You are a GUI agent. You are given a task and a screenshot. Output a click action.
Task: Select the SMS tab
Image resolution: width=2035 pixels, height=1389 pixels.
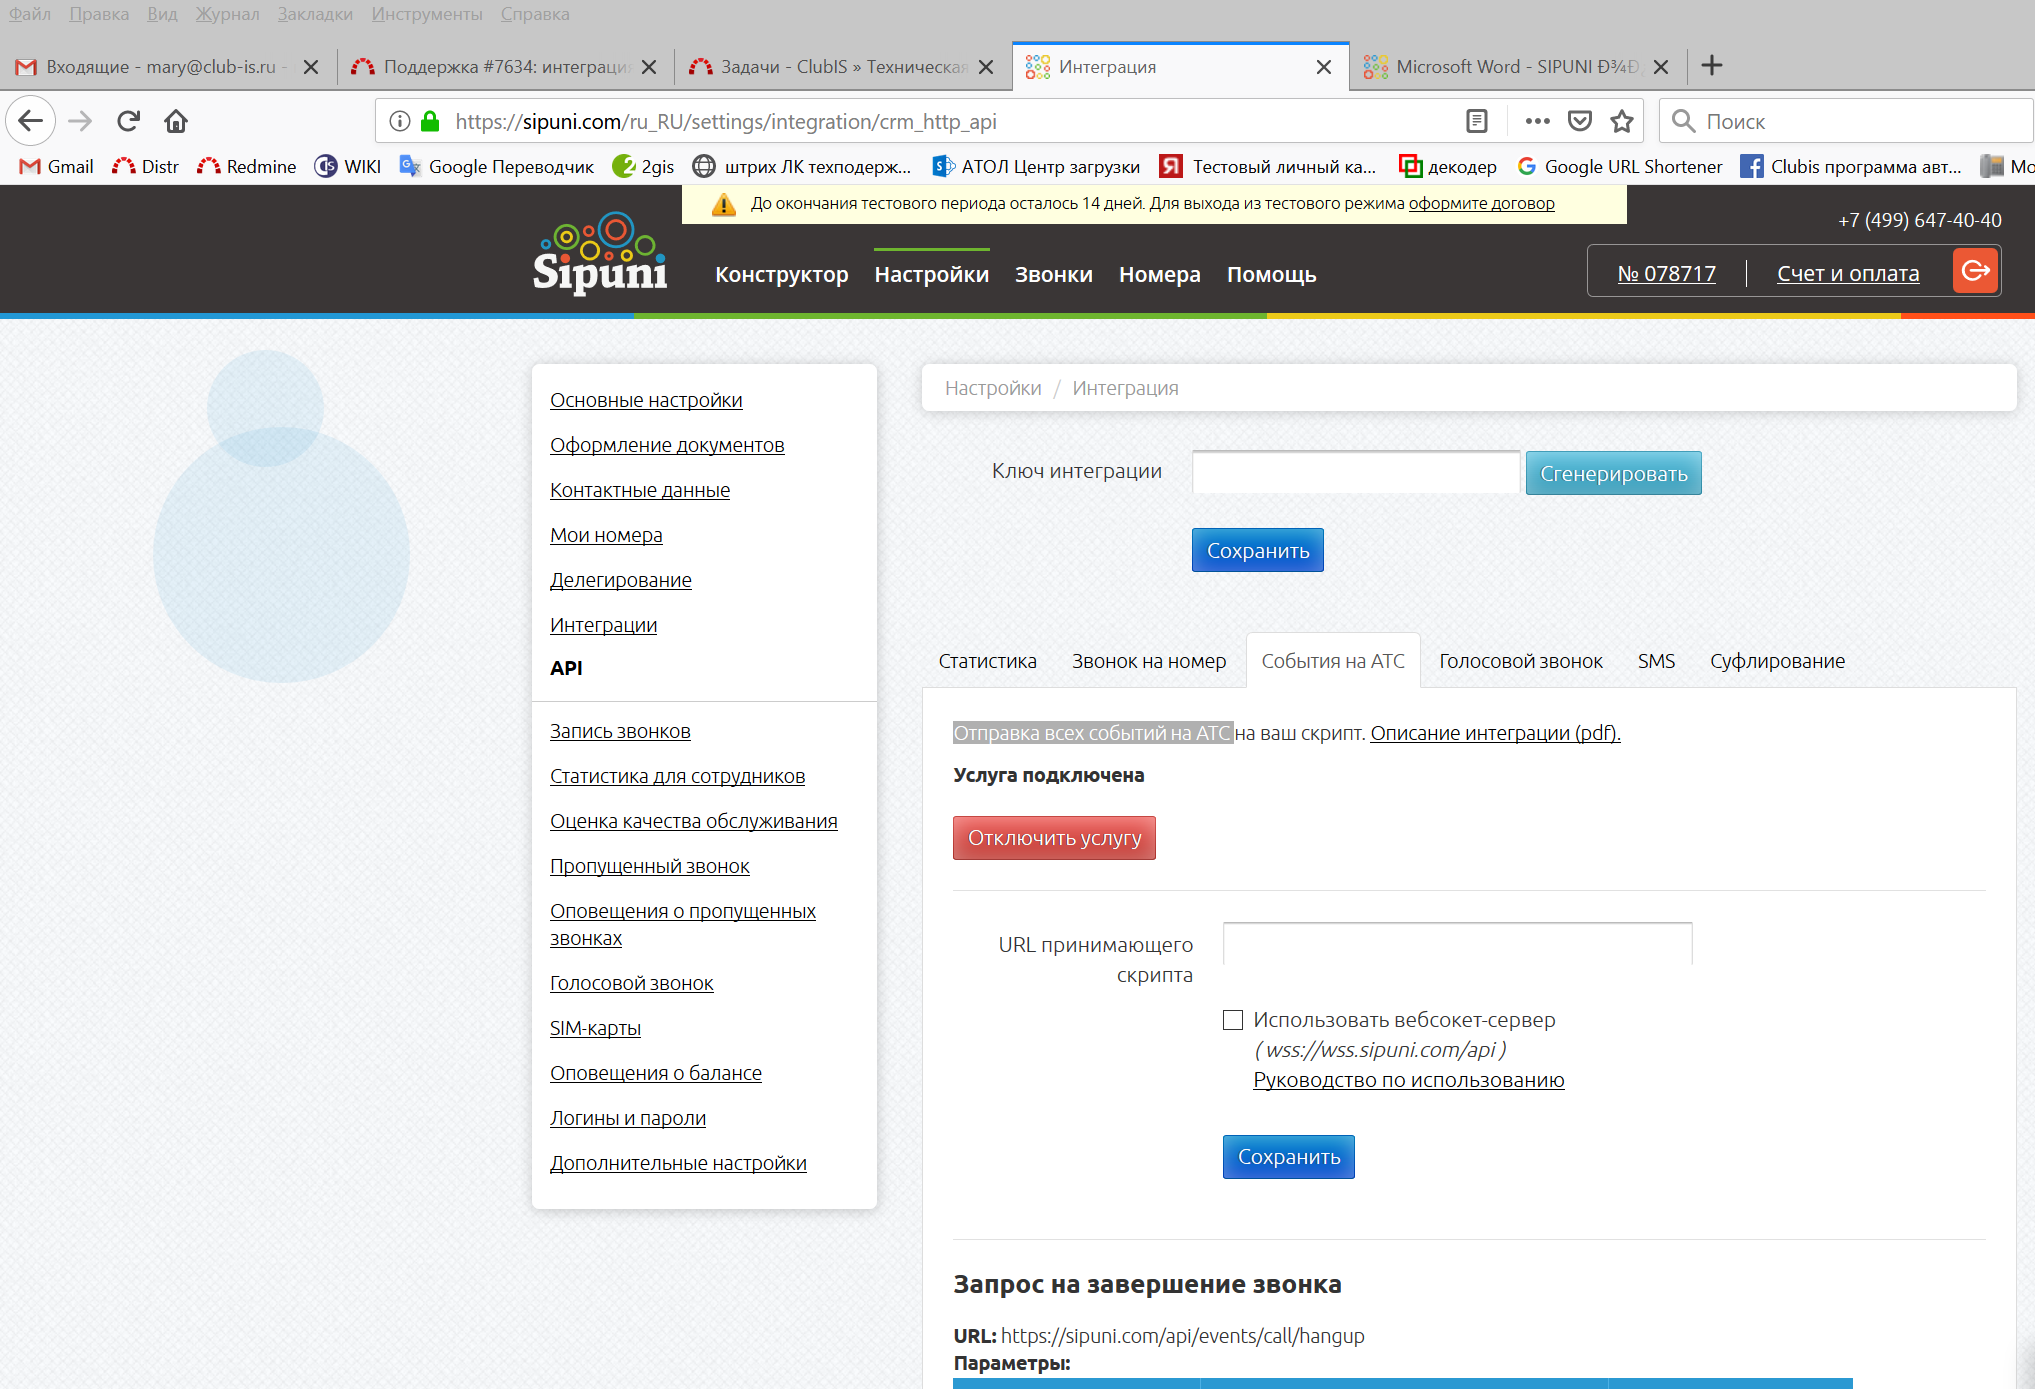[1657, 661]
